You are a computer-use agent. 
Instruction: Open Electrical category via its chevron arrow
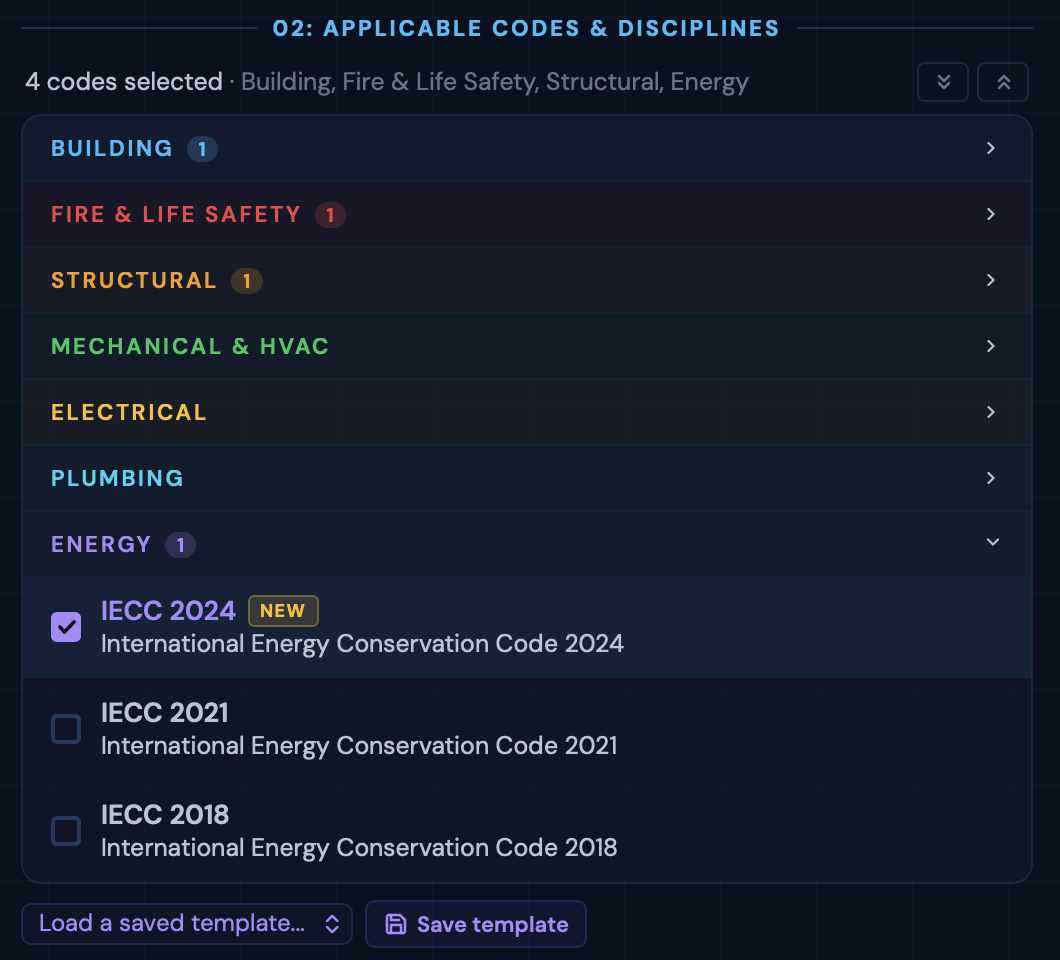pyautogui.click(x=991, y=412)
